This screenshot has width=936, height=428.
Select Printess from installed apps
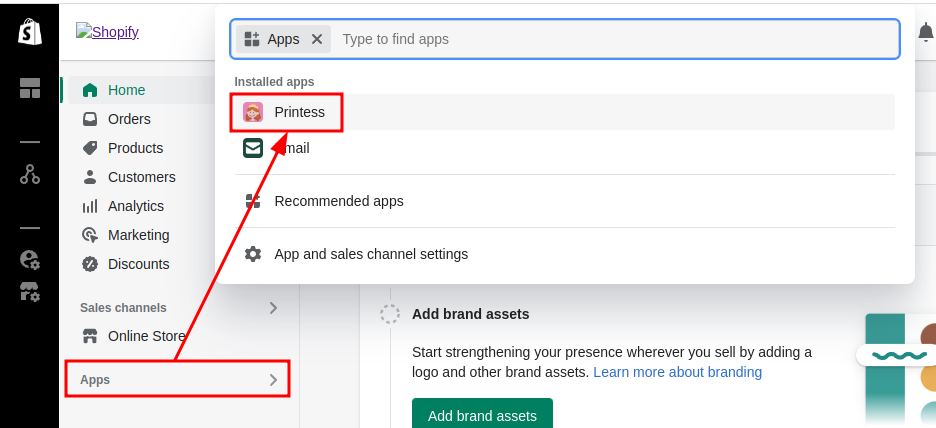(x=564, y=112)
